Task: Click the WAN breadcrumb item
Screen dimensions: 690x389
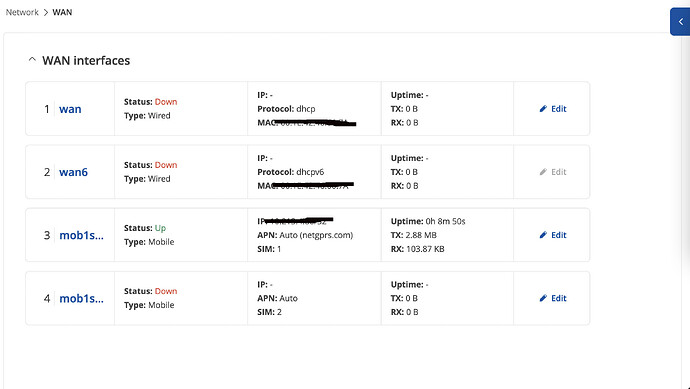Action: coord(62,12)
